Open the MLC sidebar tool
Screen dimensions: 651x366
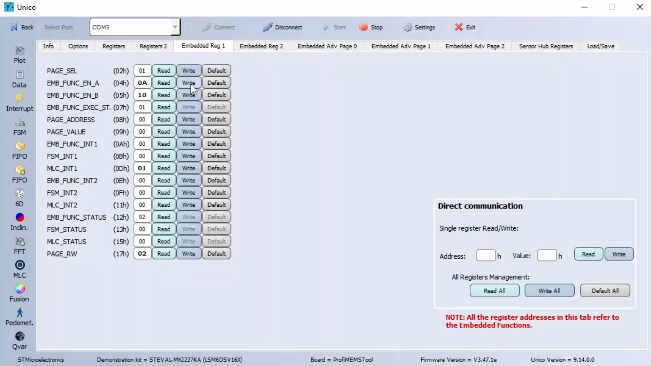pyautogui.click(x=20, y=269)
